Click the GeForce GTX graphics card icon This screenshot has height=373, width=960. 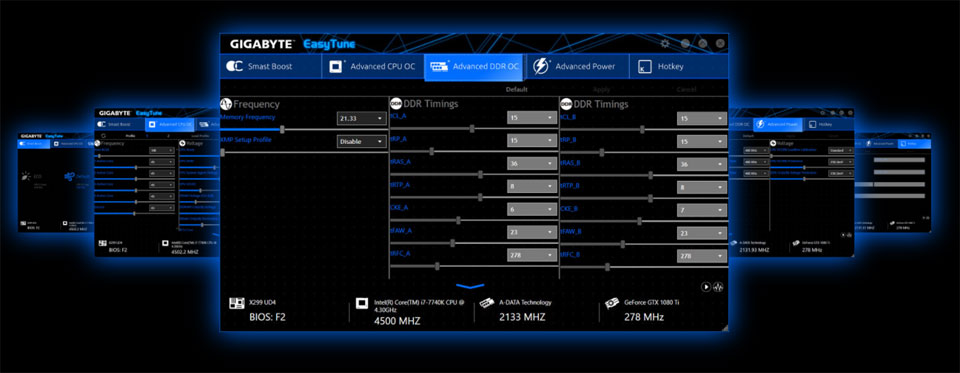(612, 304)
